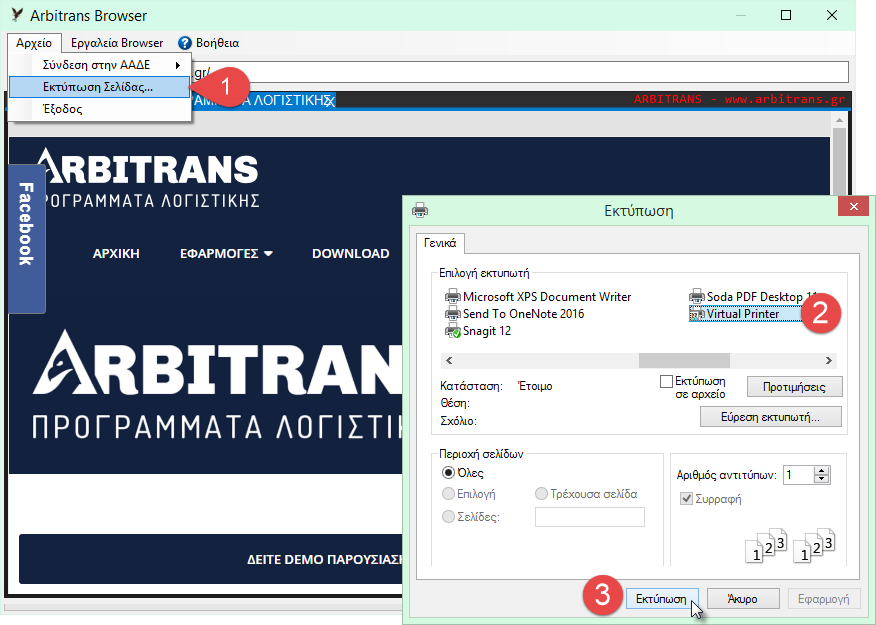Increase number of copies with up arrow
Image resolution: width=876 pixels, height=625 pixels.
821,471
